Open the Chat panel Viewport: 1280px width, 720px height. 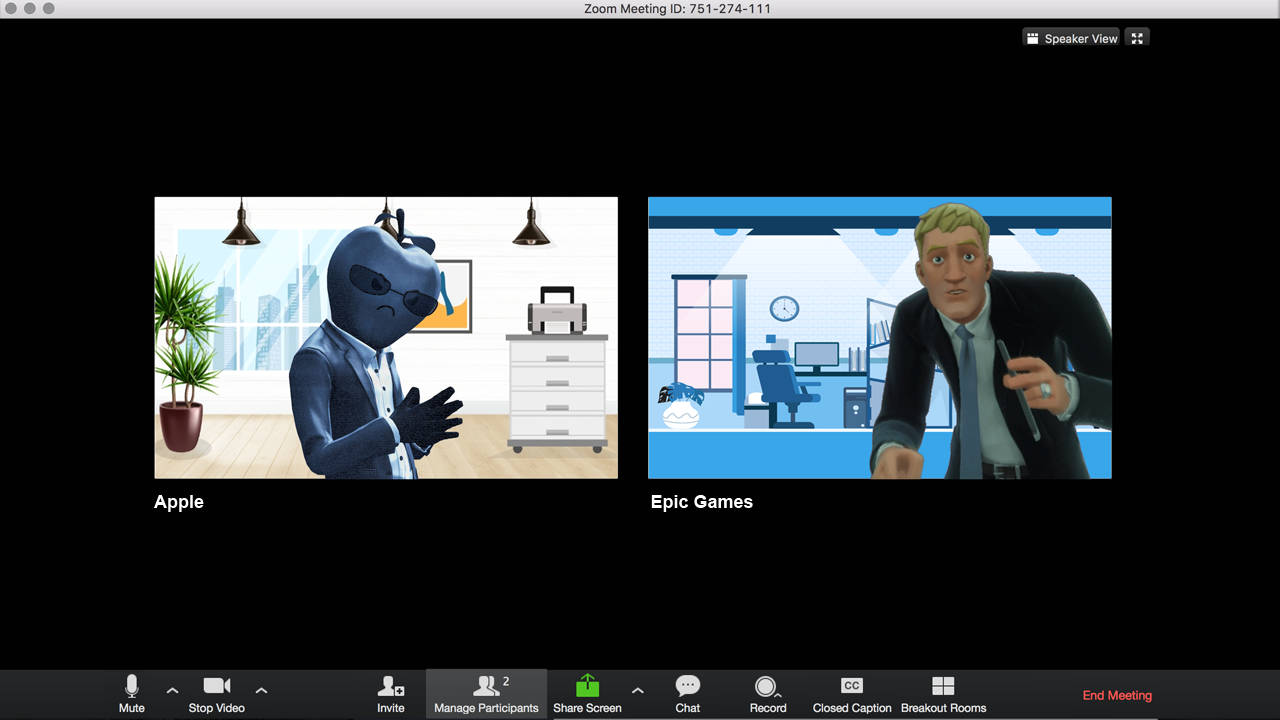click(x=688, y=694)
